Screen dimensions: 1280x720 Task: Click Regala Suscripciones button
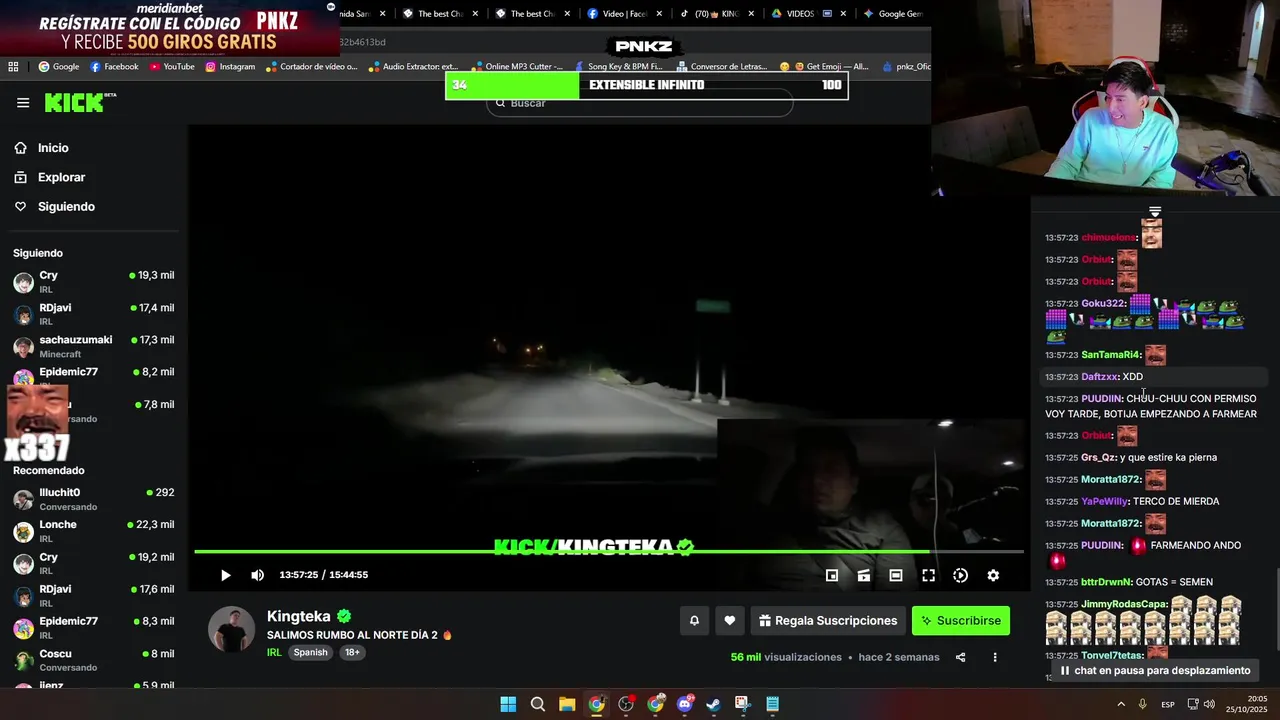[x=828, y=621]
